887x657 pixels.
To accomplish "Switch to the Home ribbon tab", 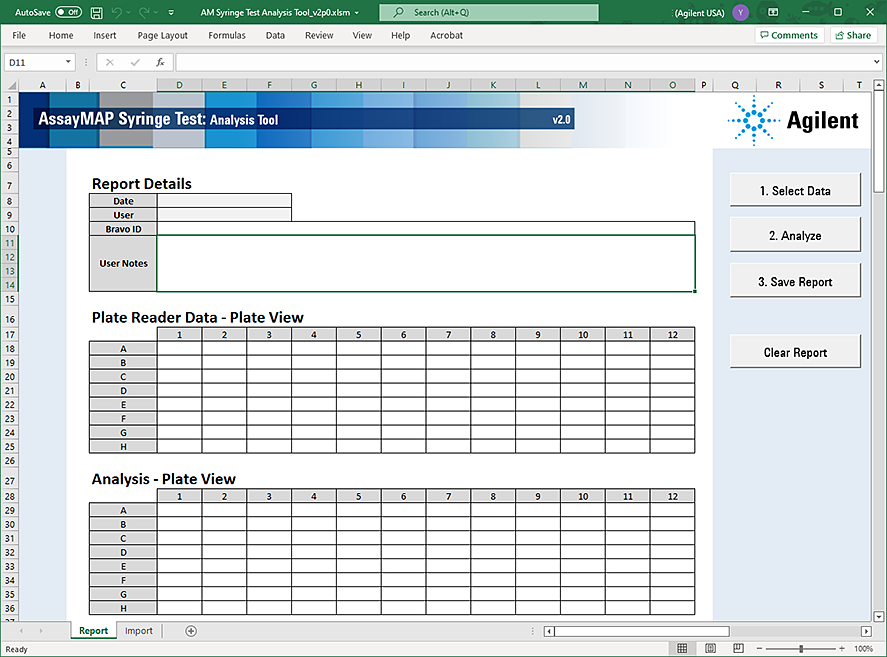I will point(61,35).
